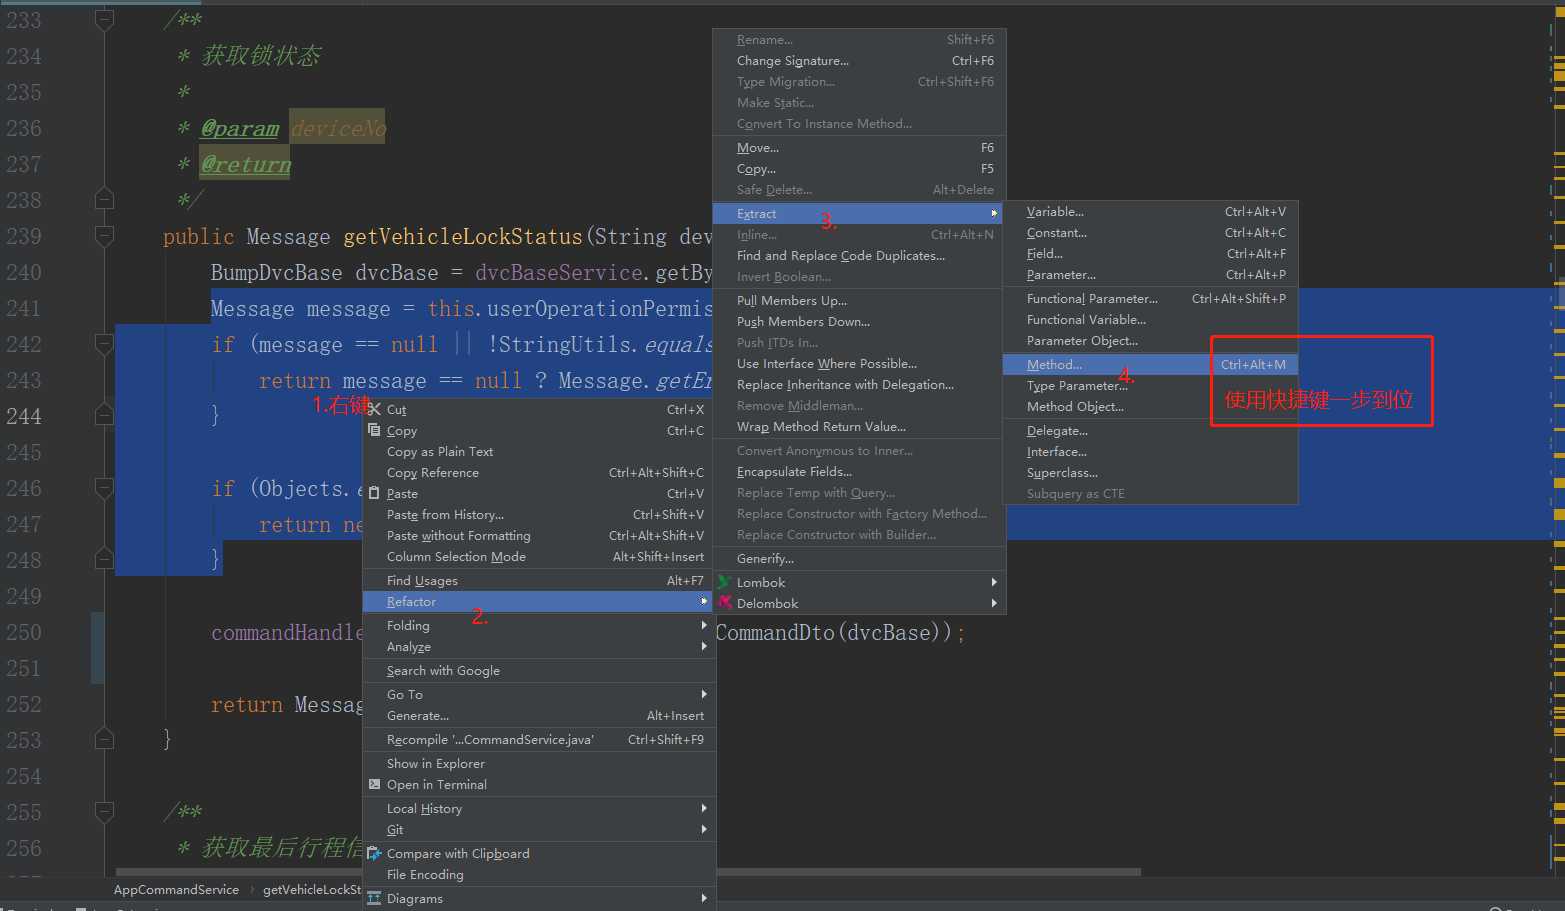Select Functional Parameter...

point(1150,298)
